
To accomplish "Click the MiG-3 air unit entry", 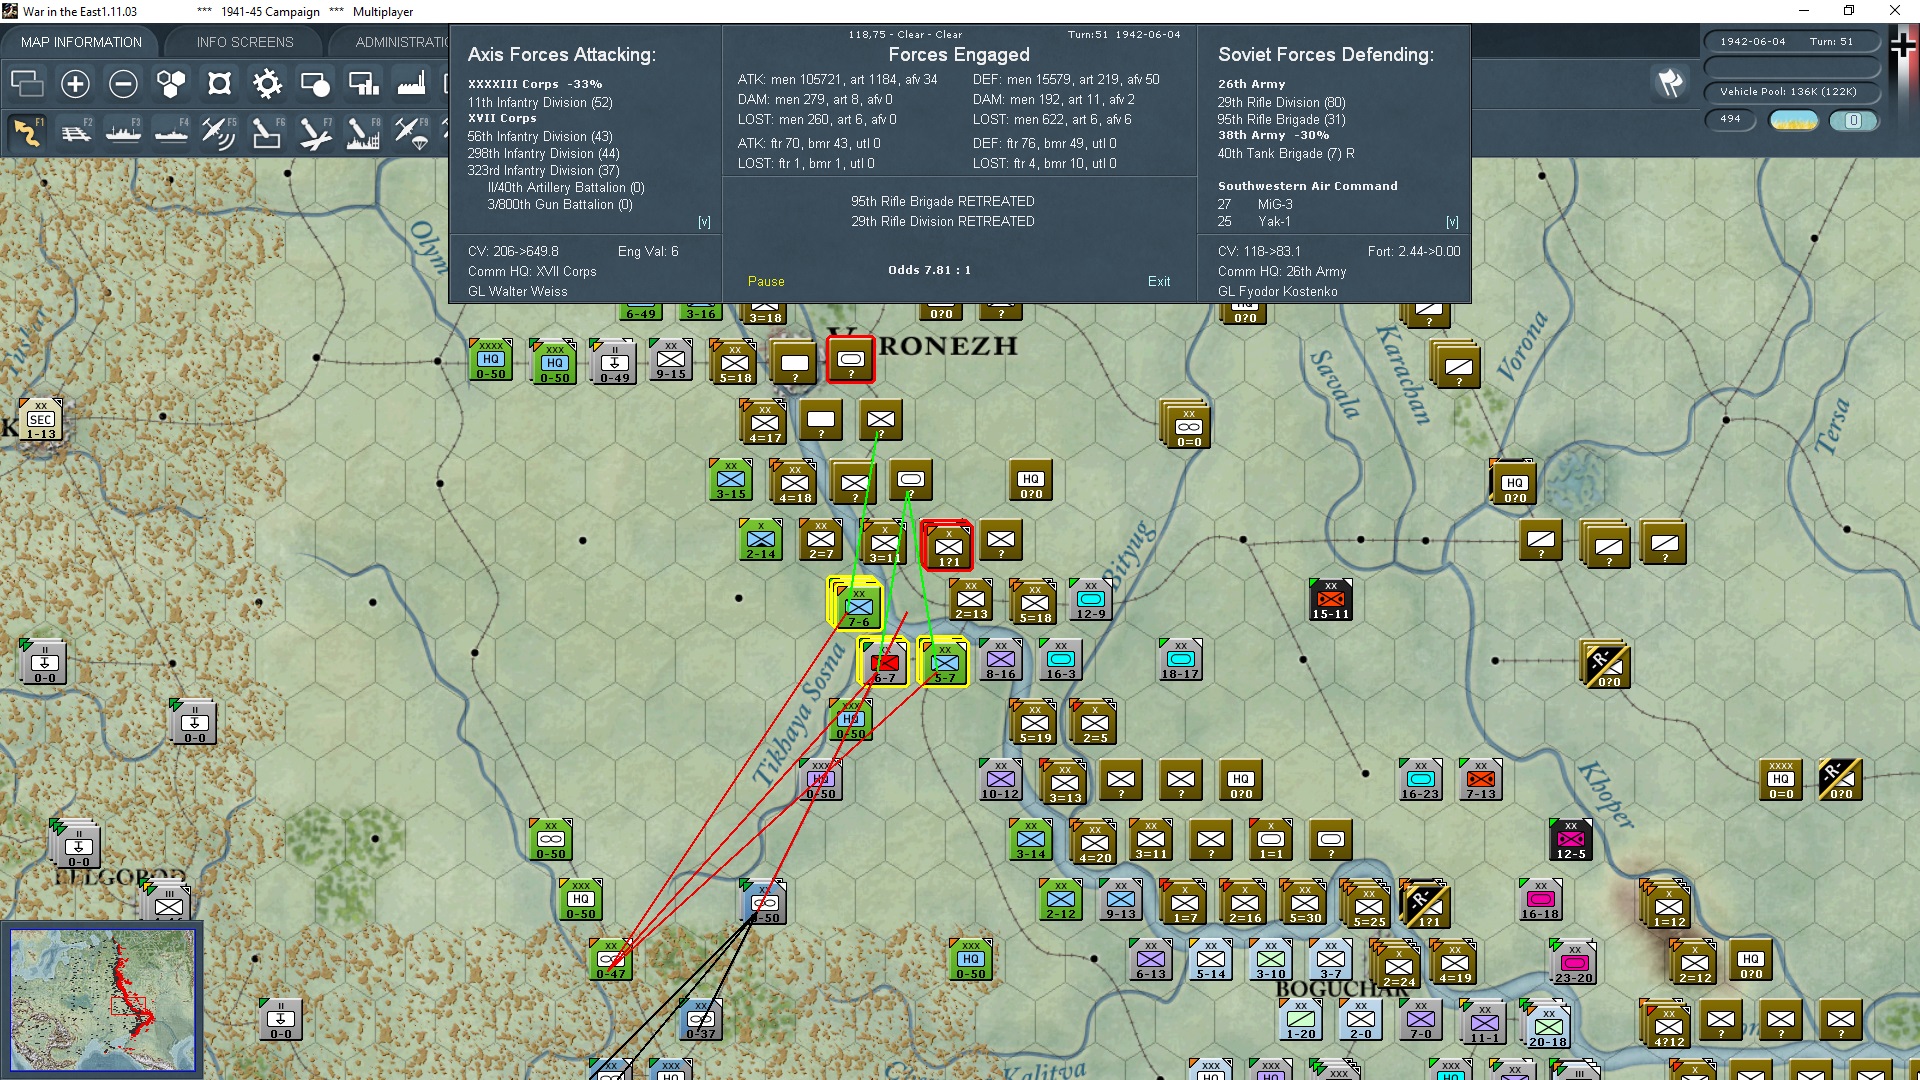I will click(1255, 204).
